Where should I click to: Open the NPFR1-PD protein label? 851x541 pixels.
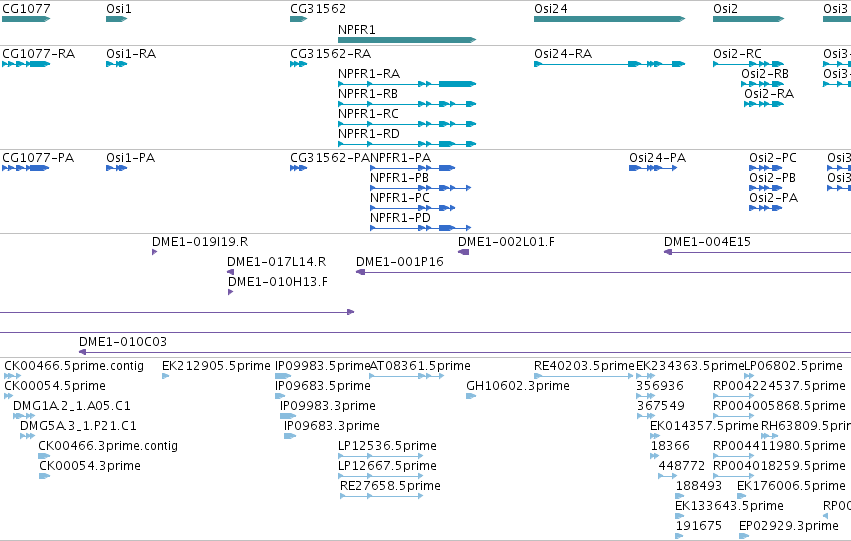pos(400,218)
